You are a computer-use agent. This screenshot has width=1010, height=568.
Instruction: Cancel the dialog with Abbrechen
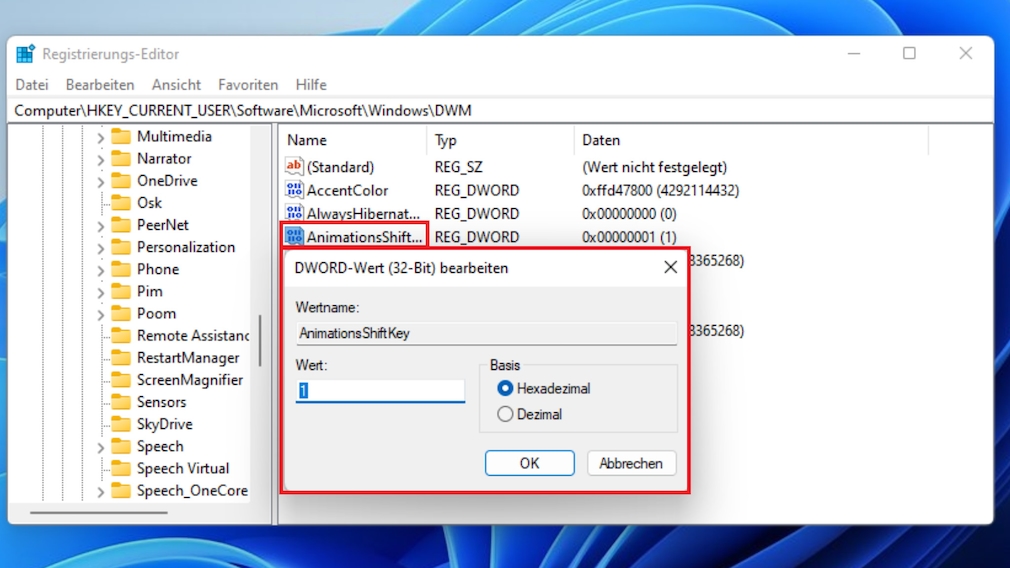(x=631, y=463)
